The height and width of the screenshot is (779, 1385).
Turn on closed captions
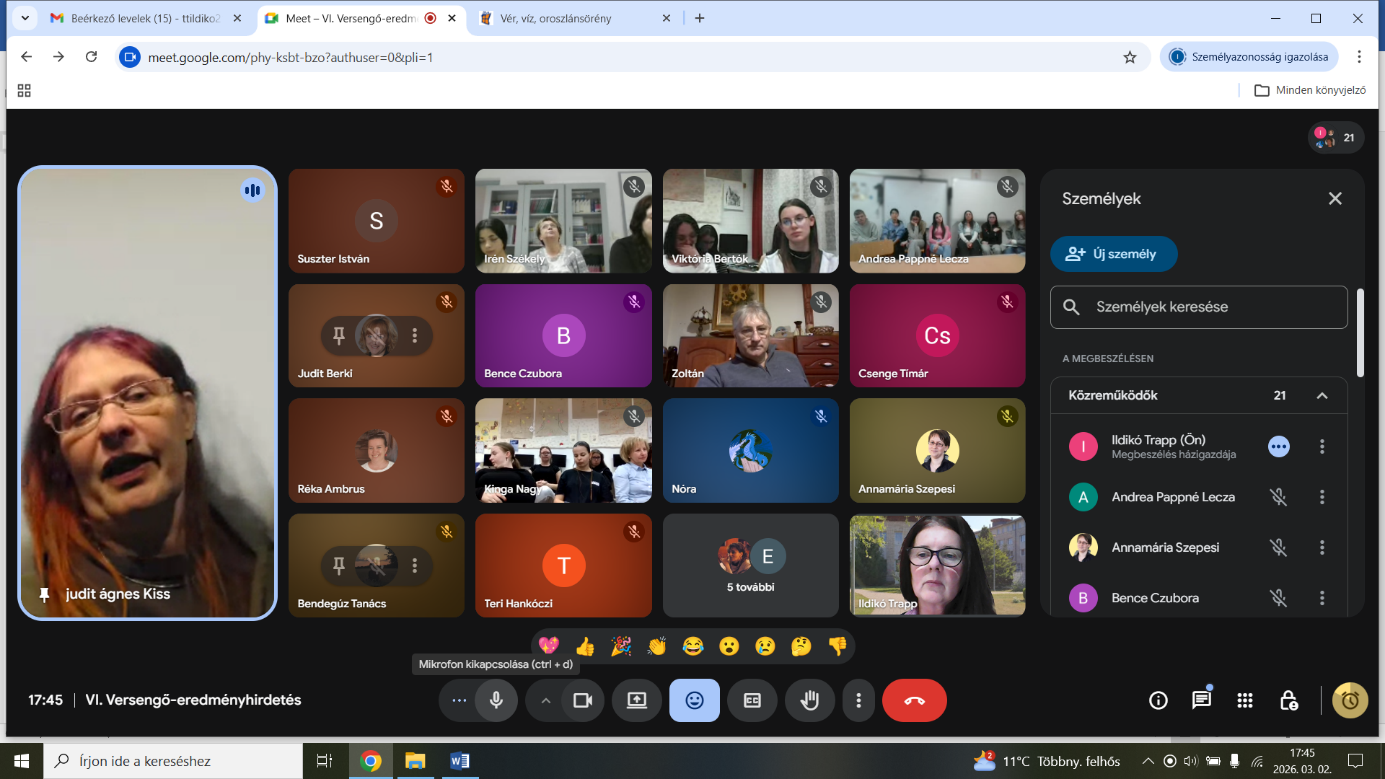(752, 701)
